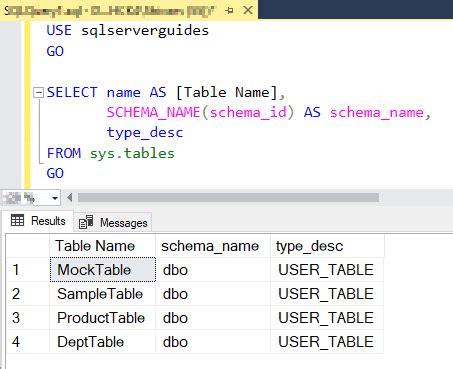This screenshot has height=369, width=453.
Task: Click USER_TABLE cell in SampleTable row
Action: coord(327,294)
